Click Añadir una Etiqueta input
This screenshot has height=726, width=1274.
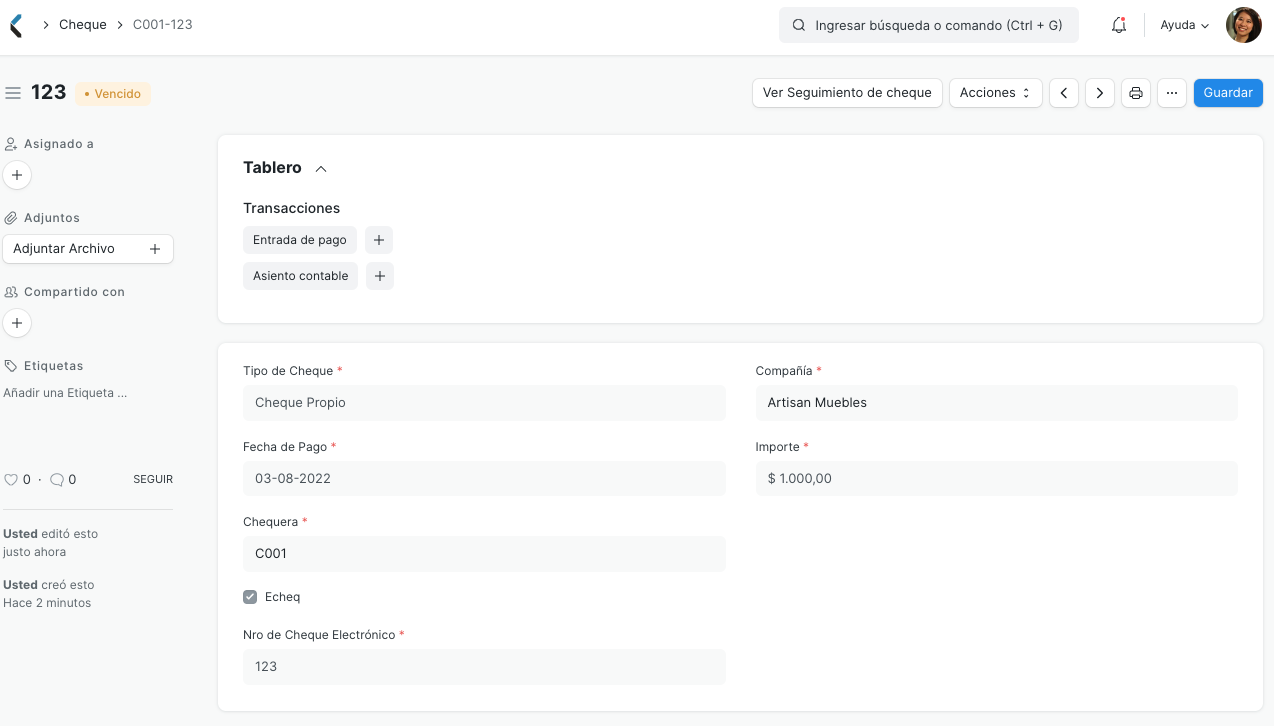[x=65, y=393]
